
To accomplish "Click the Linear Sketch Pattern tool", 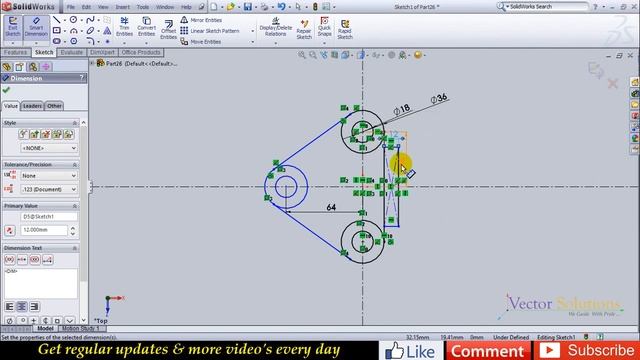I will (210, 31).
